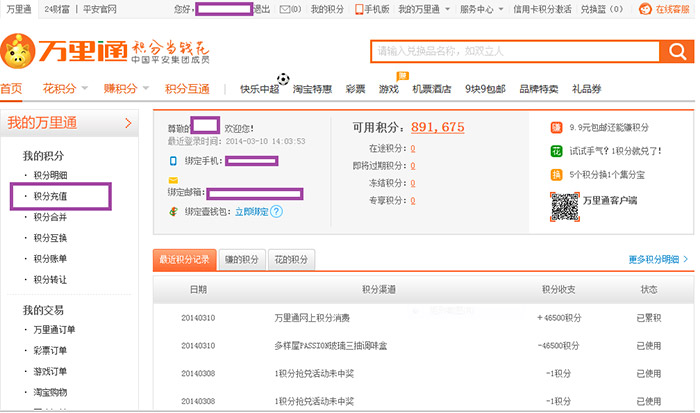Open 游戏订单 in the sidebar
Viewport: 700px width, 413px height.
[x=50, y=371]
